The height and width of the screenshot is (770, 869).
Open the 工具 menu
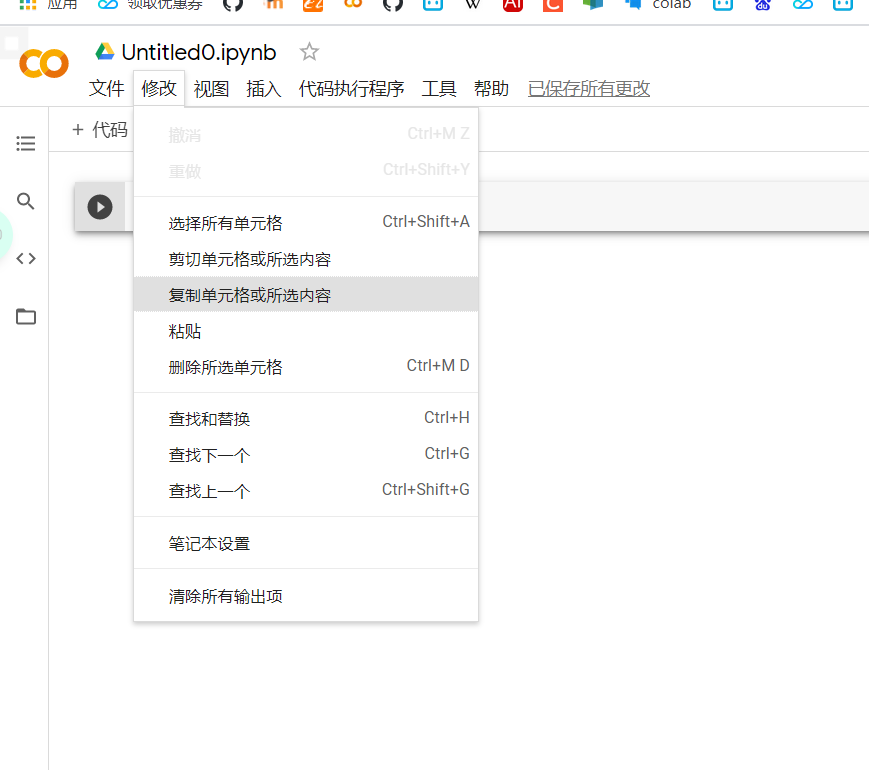click(438, 88)
